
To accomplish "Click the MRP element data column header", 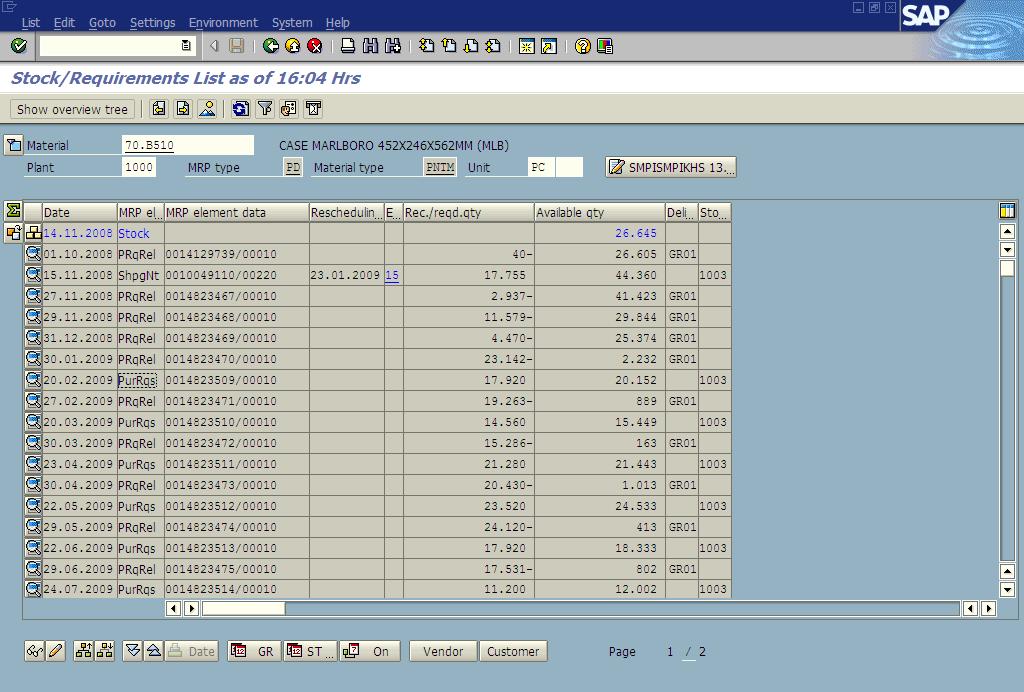I will click(236, 212).
